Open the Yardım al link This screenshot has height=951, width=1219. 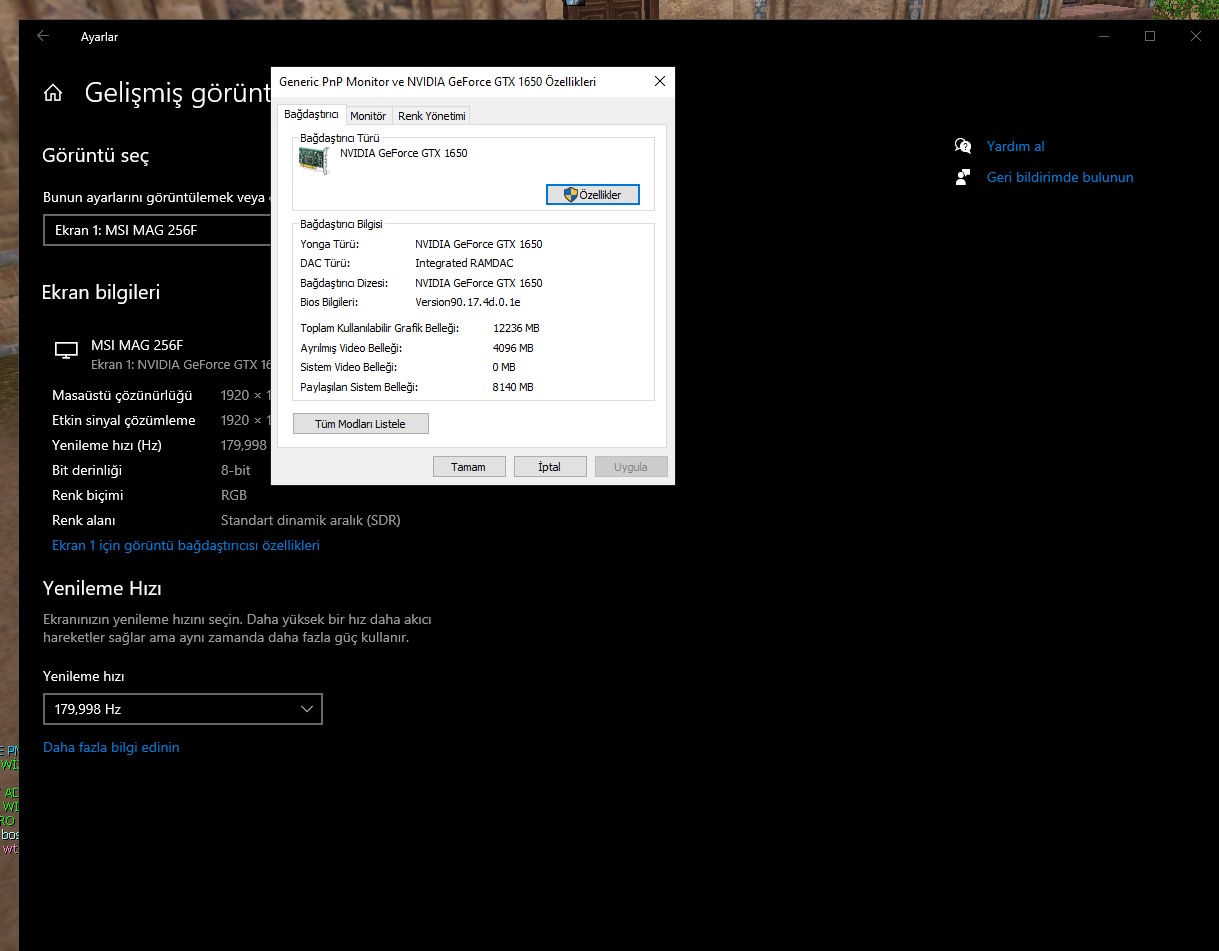coord(1015,146)
